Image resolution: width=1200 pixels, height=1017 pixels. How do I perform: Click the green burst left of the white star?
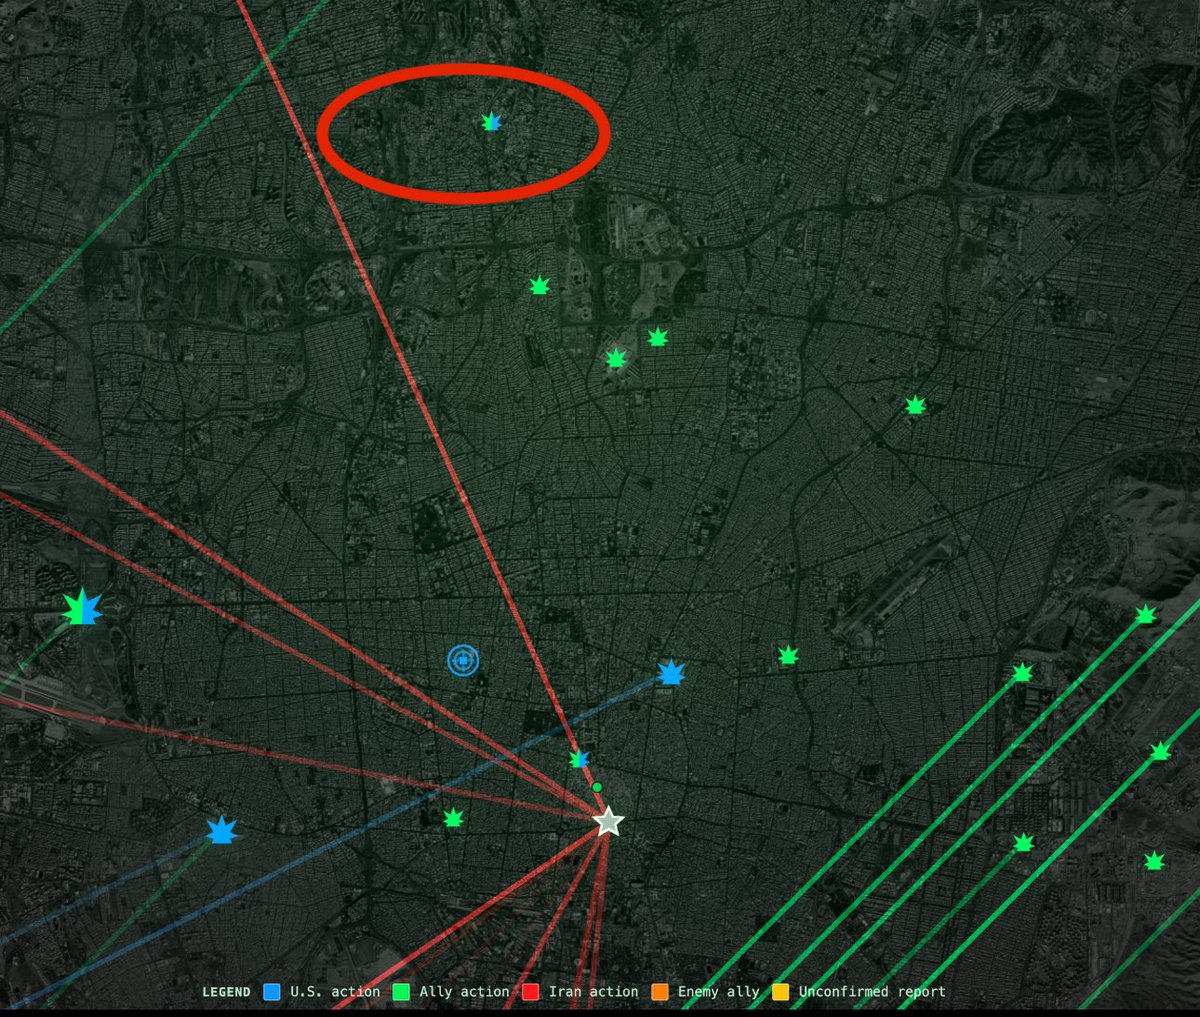click(455, 818)
